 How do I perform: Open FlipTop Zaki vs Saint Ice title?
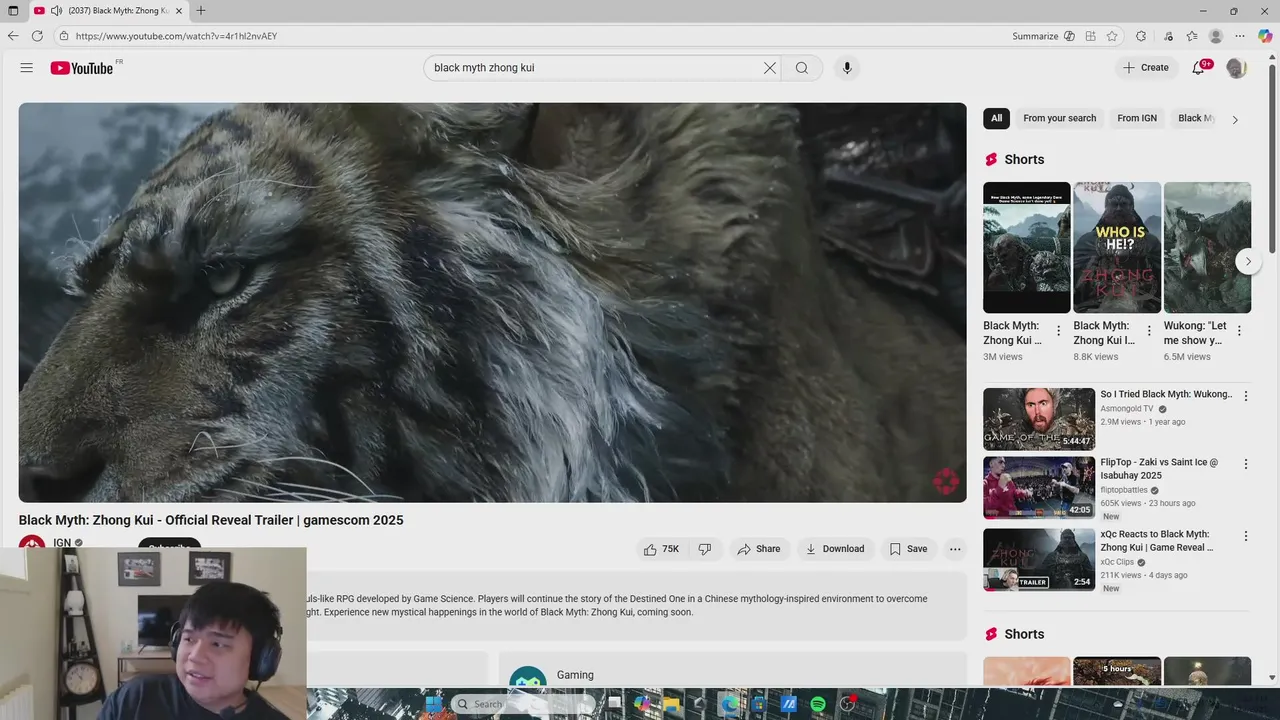point(1160,469)
